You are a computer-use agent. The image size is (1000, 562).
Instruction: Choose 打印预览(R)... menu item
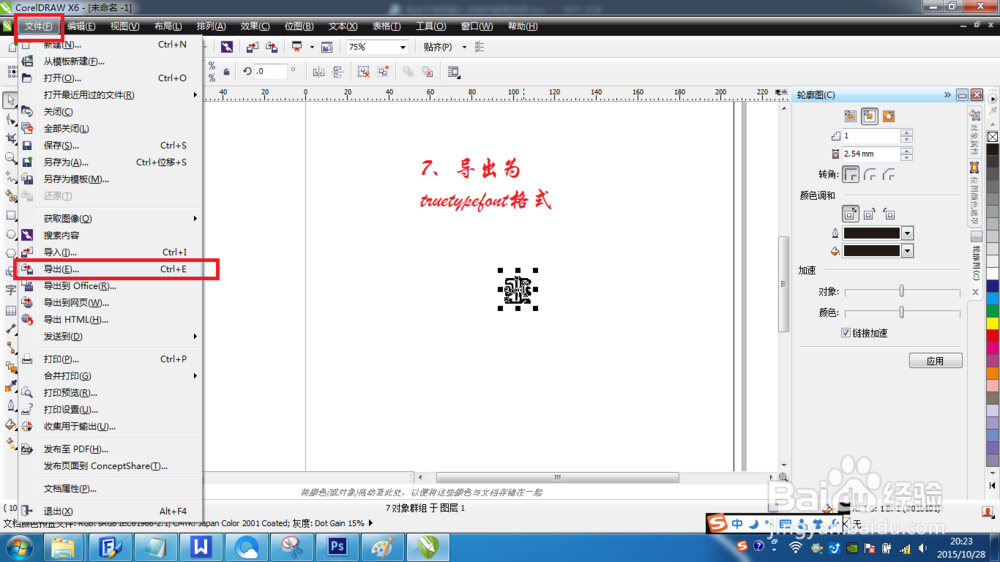(x=111, y=393)
